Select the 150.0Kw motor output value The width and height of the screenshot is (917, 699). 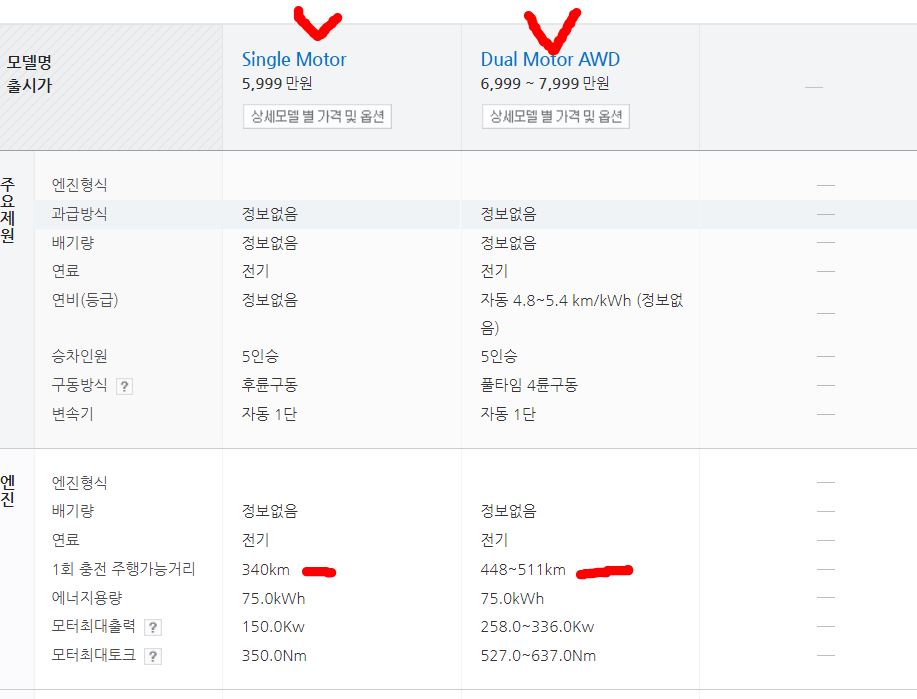click(x=274, y=627)
